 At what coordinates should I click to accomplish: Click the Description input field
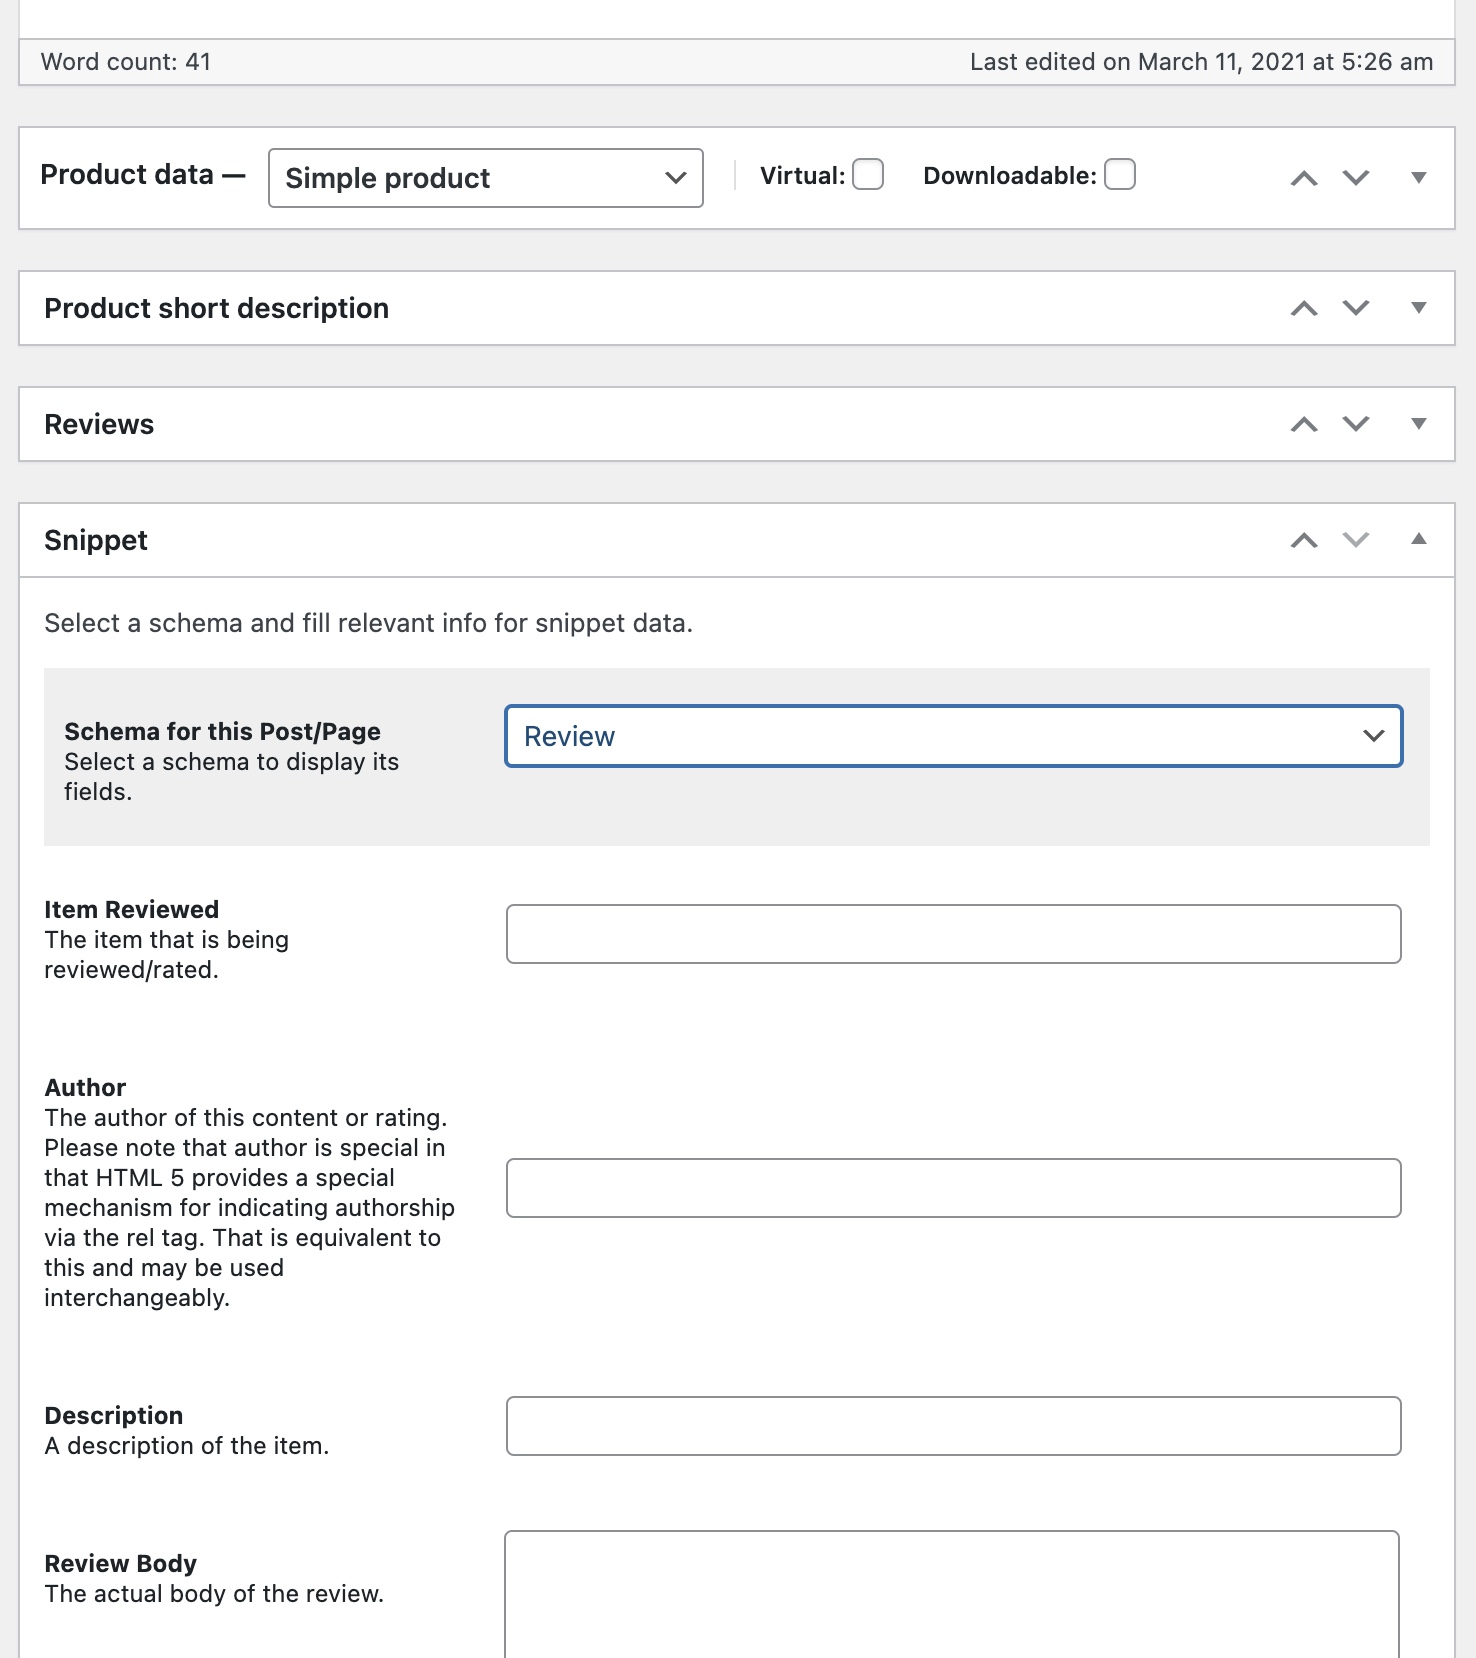954,1426
